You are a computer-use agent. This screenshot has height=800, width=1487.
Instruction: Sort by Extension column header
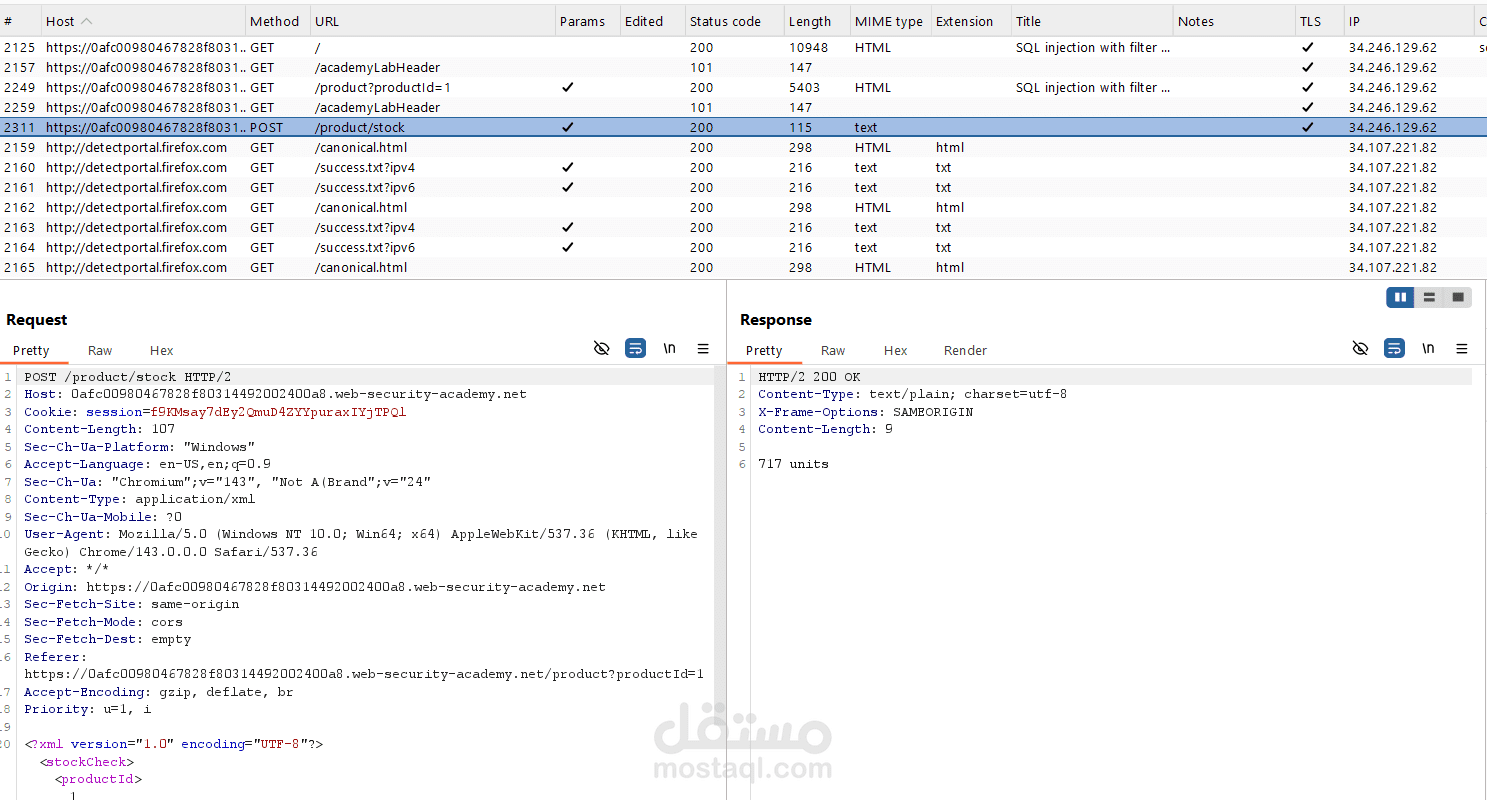tap(970, 21)
